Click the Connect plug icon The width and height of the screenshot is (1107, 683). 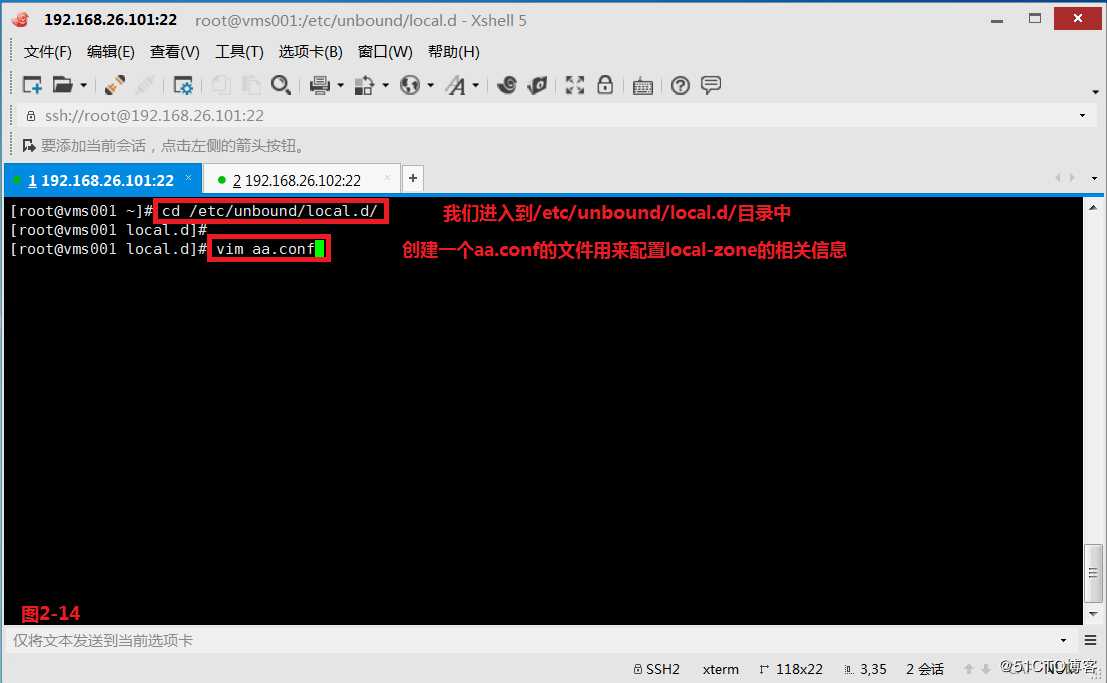point(114,85)
